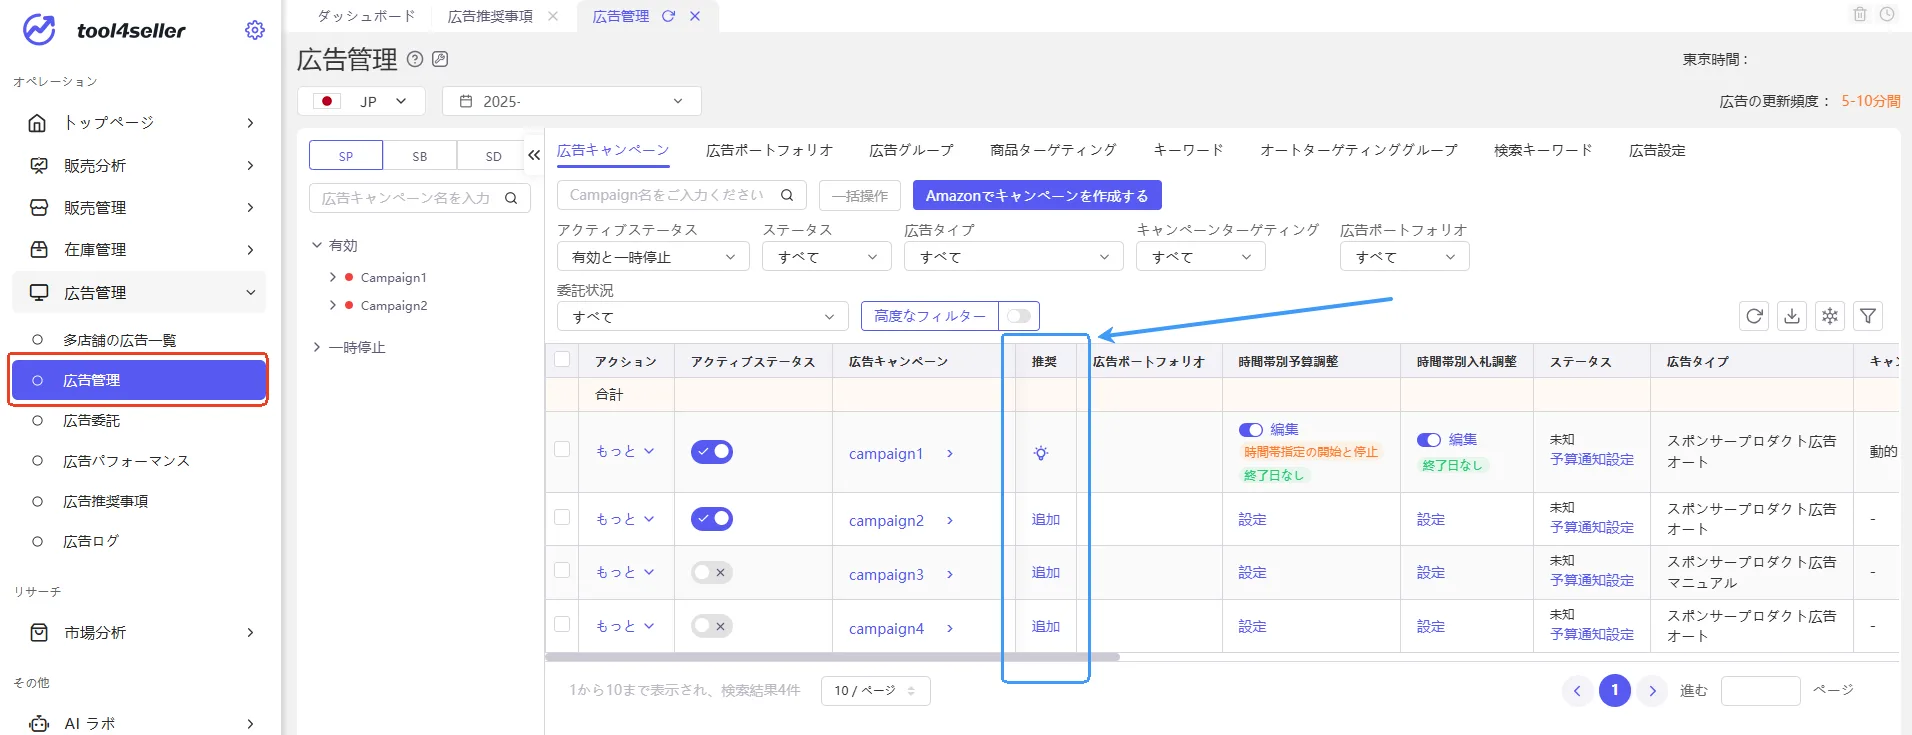The width and height of the screenshot is (1912, 735).
Task: Open the settings gear beside tool4seller logo
Action: click(255, 30)
